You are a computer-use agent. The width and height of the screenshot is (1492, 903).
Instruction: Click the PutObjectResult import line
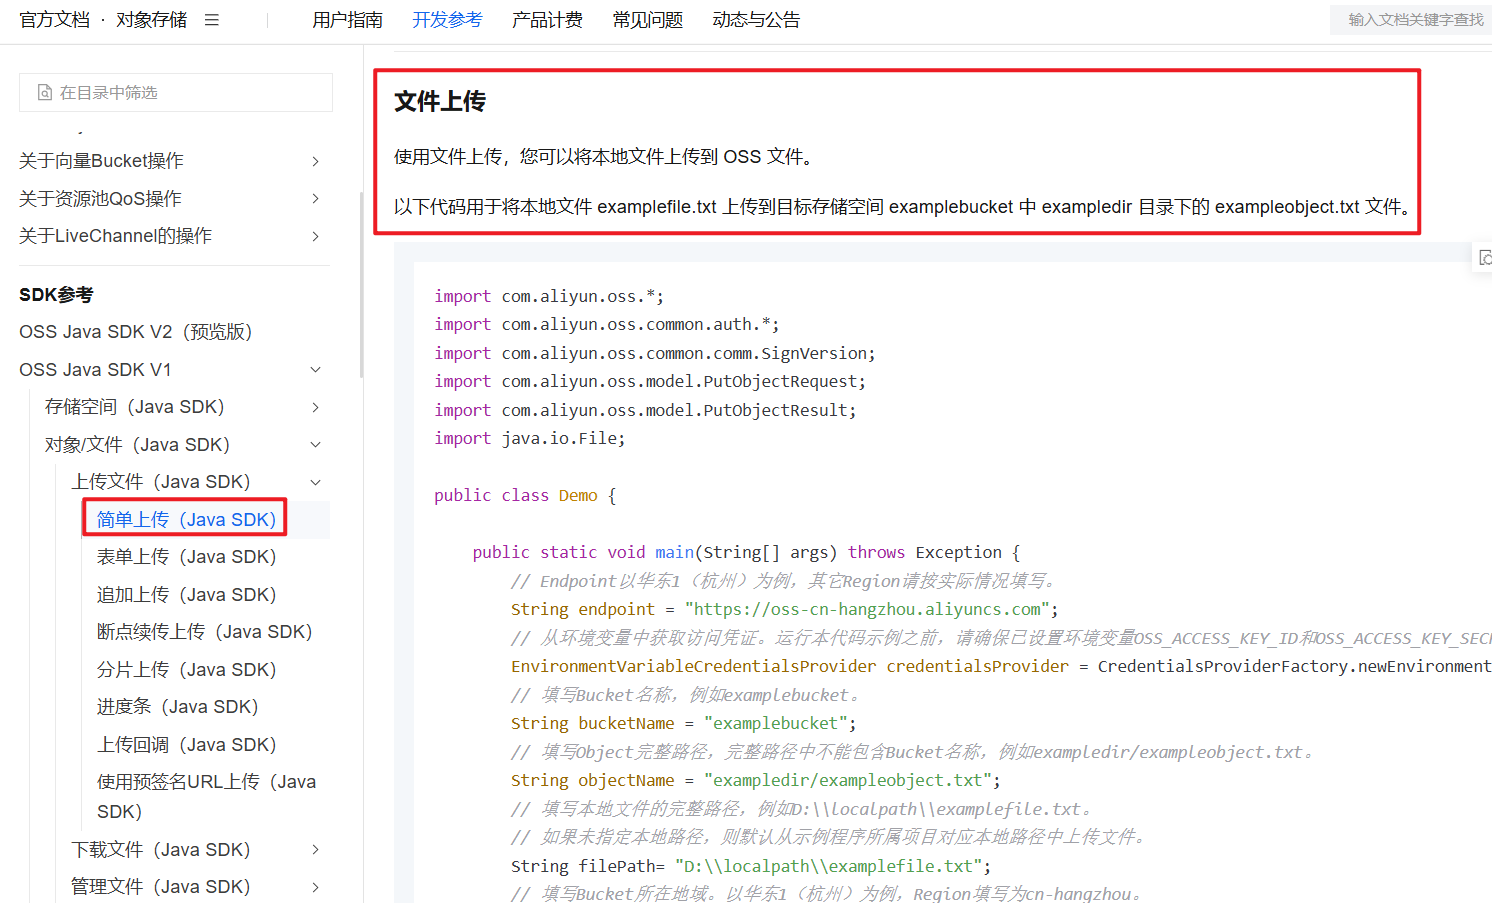click(x=645, y=411)
